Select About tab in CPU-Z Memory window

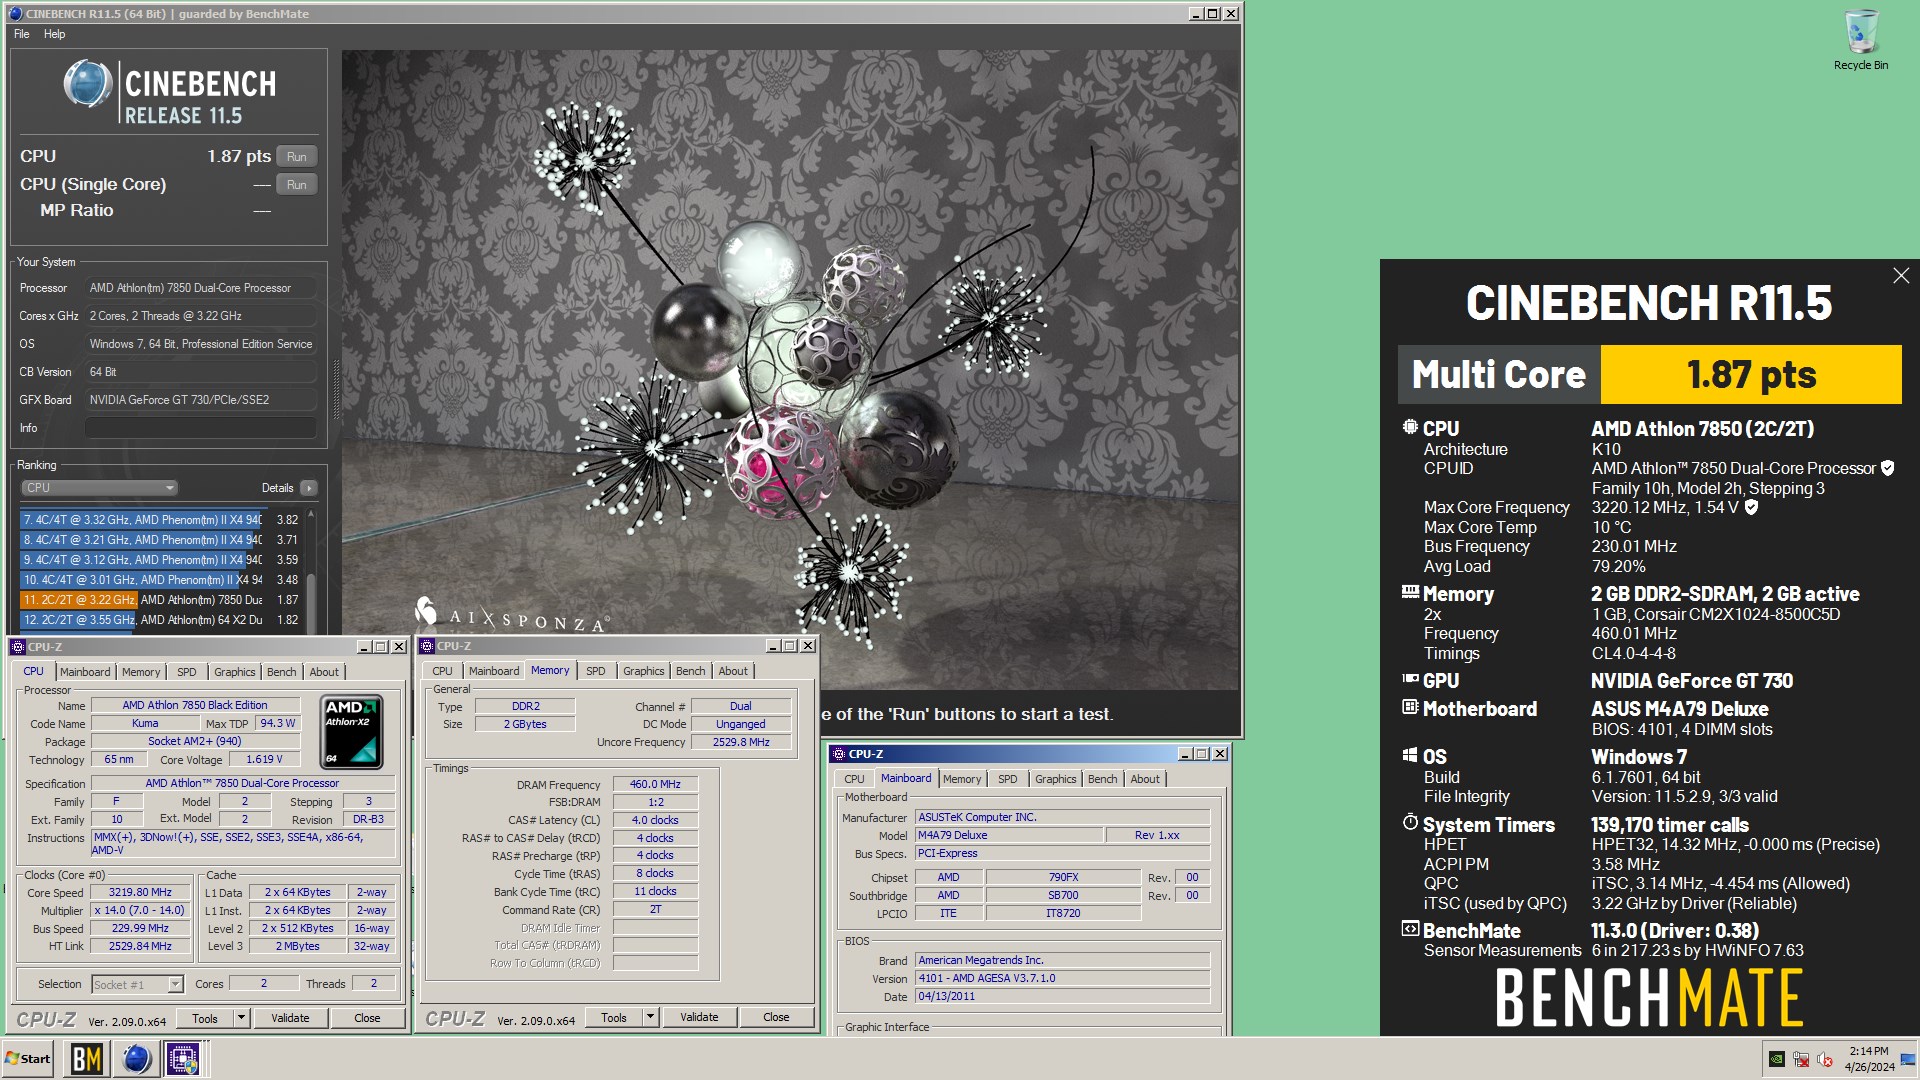pos(733,671)
